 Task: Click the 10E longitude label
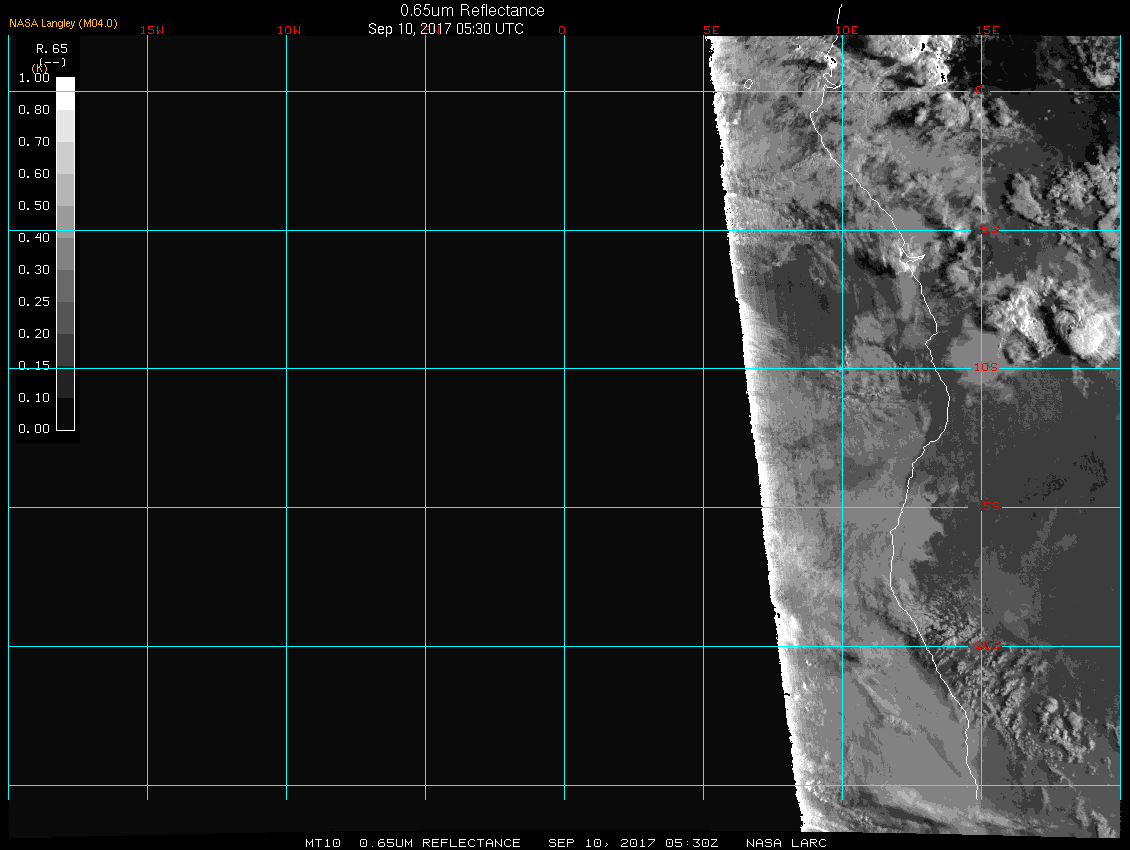click(847, 30)
